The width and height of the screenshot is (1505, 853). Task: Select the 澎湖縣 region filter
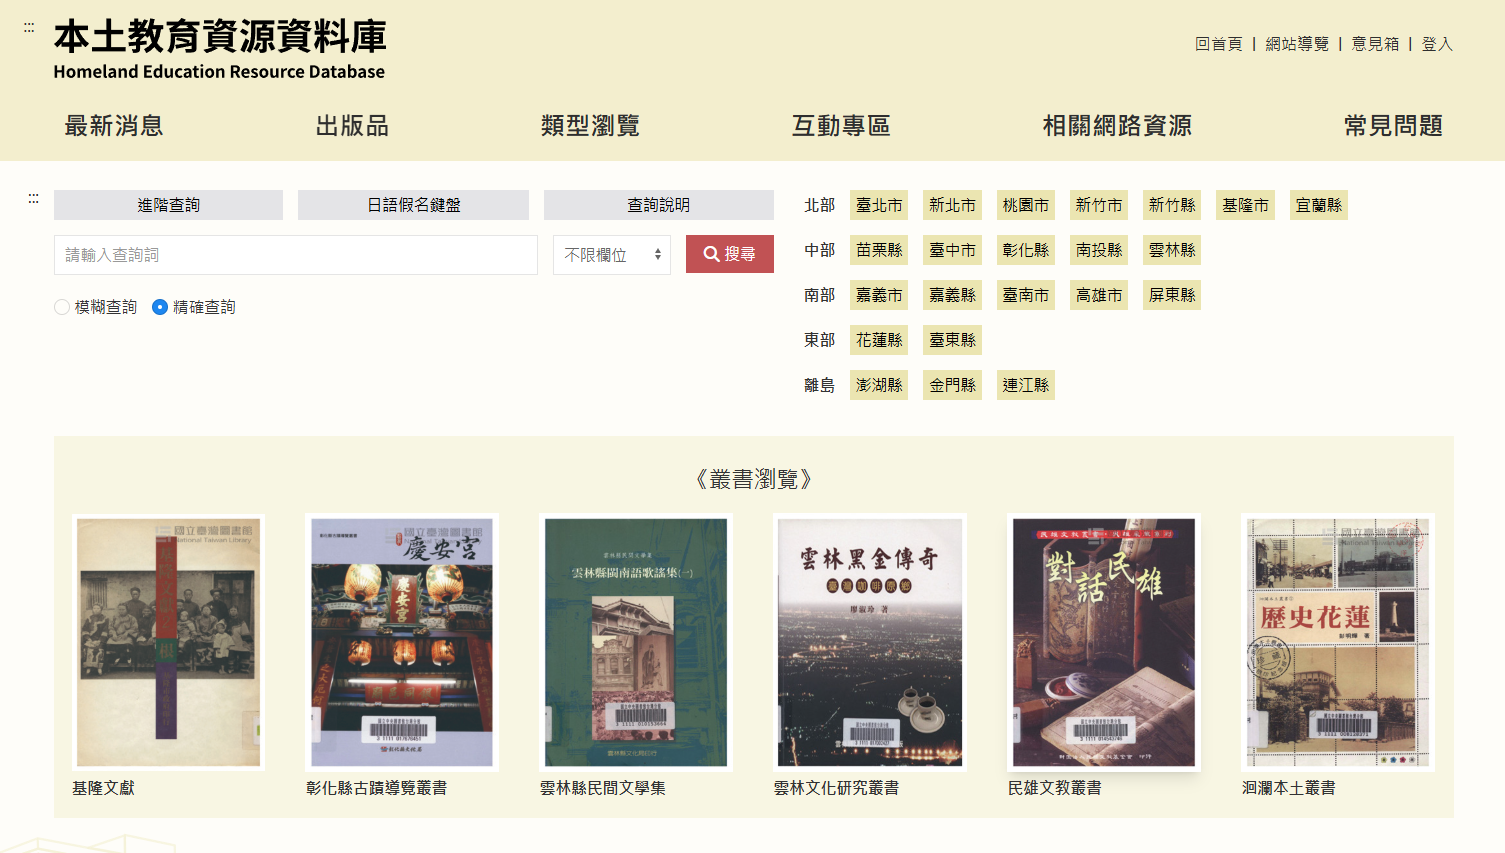click(x=879, y=385)
